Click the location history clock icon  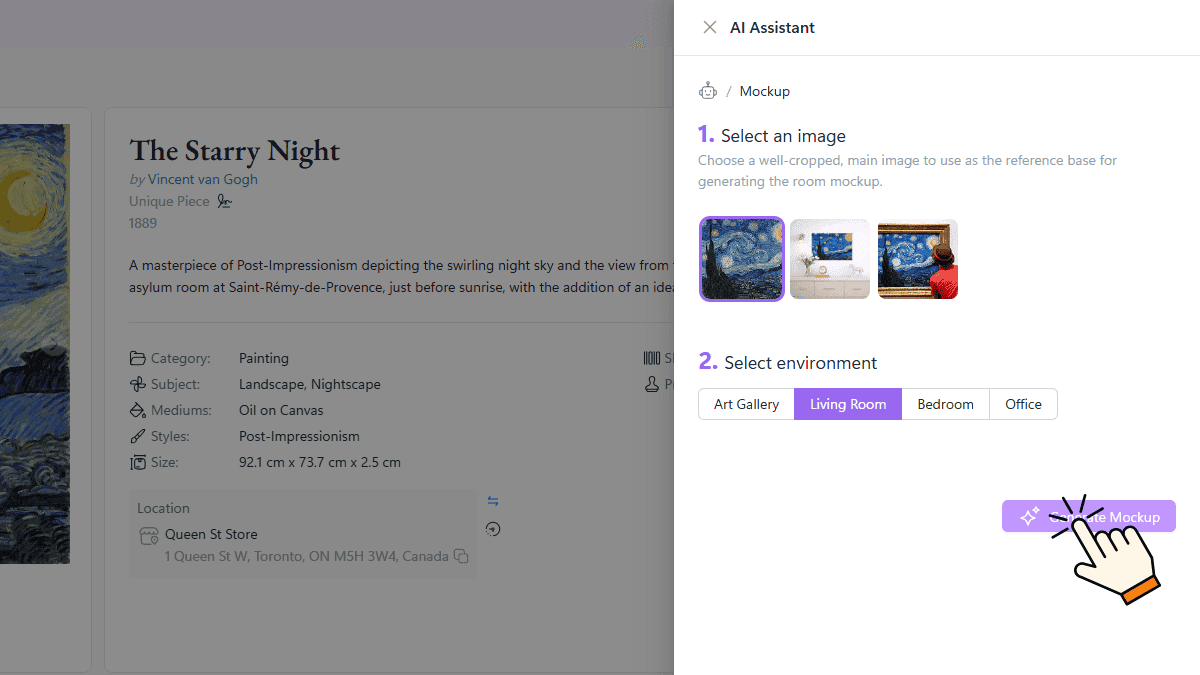pyautogui.click(x=492, y=529)
